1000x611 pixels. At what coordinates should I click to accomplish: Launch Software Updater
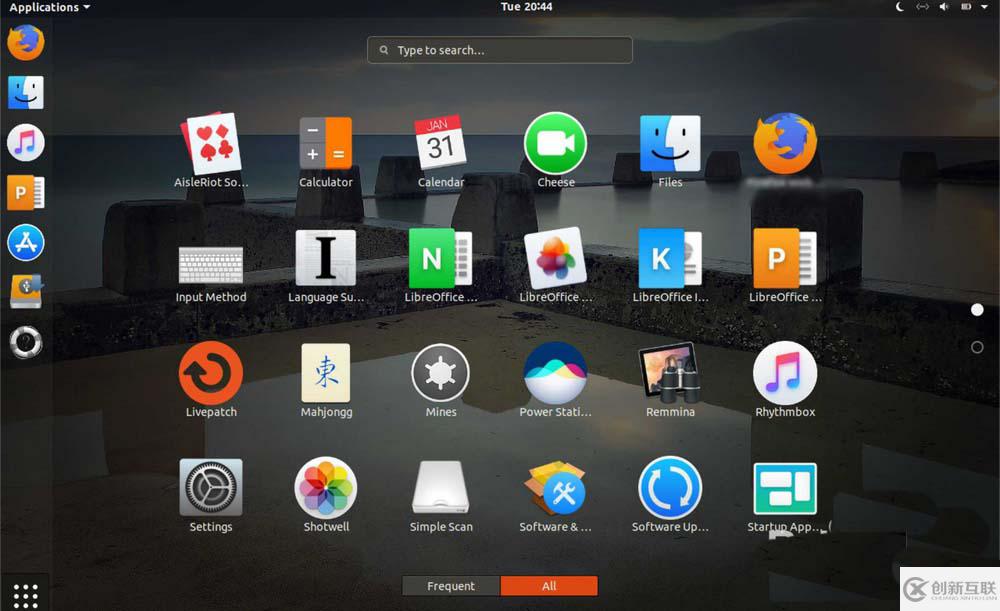[670, 488]
